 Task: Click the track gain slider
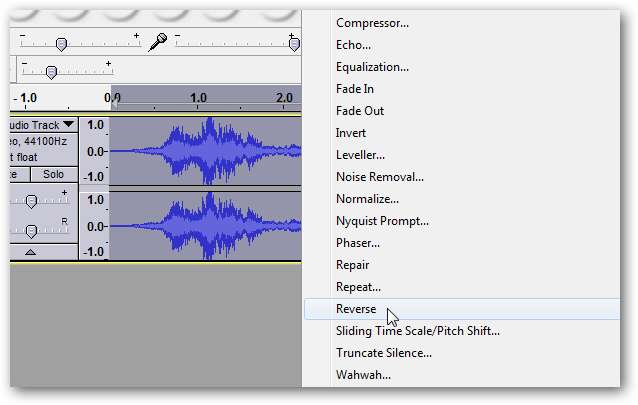click(x=31, y=201)
